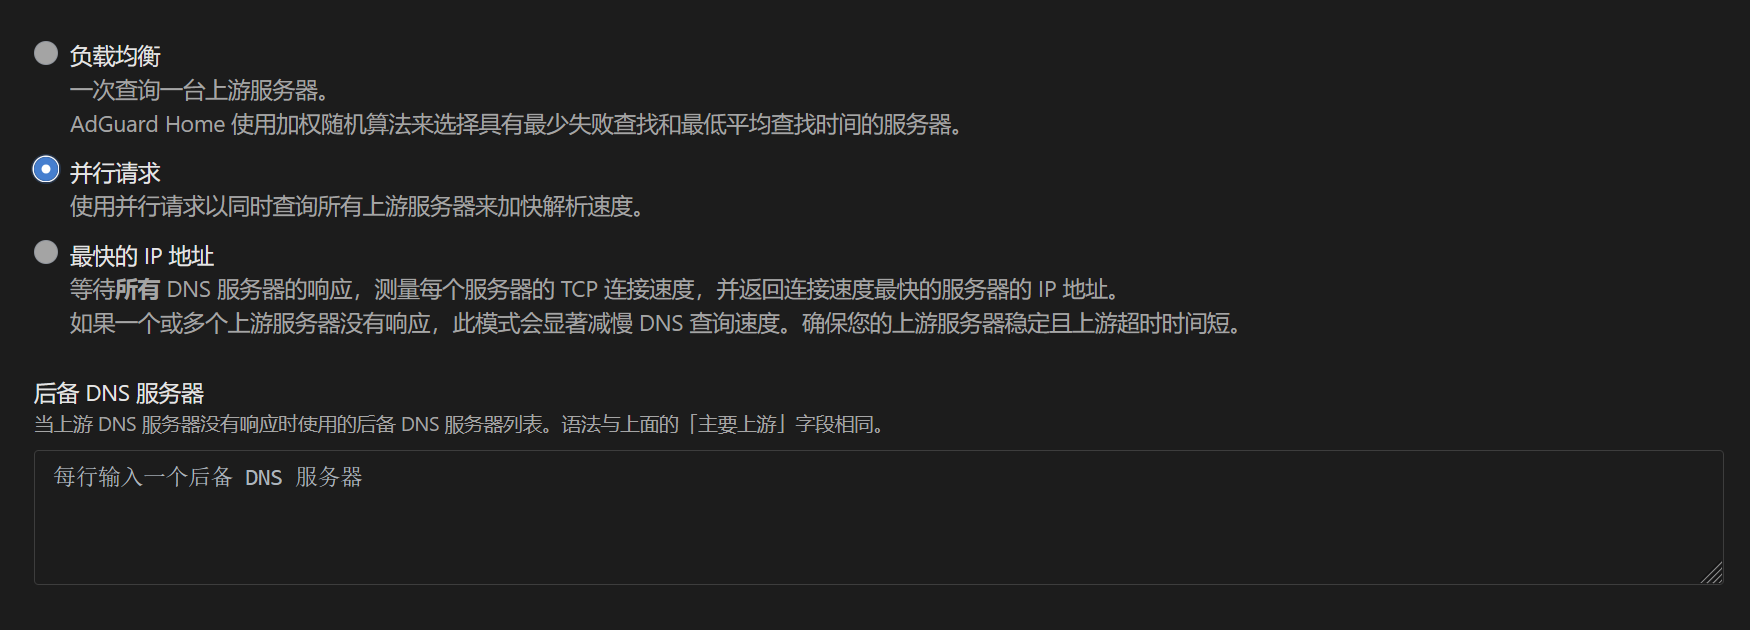Click the 负载均衡 option label

[115, 56]
